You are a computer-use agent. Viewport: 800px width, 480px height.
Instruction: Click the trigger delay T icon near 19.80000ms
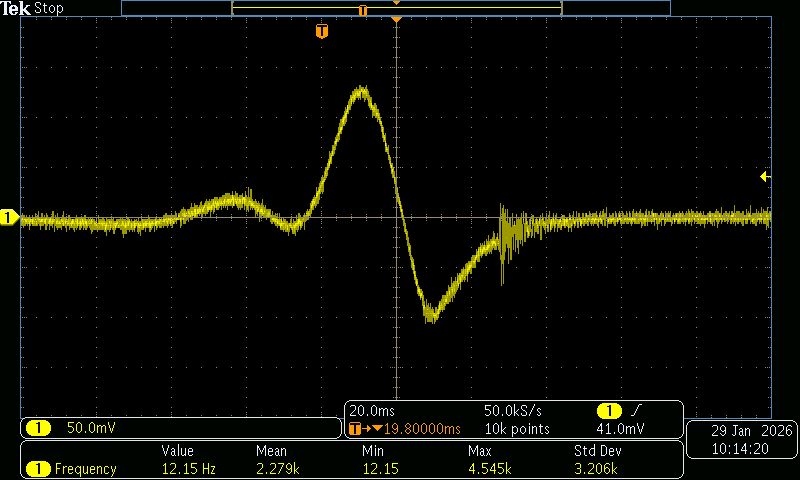click(354, 429)
